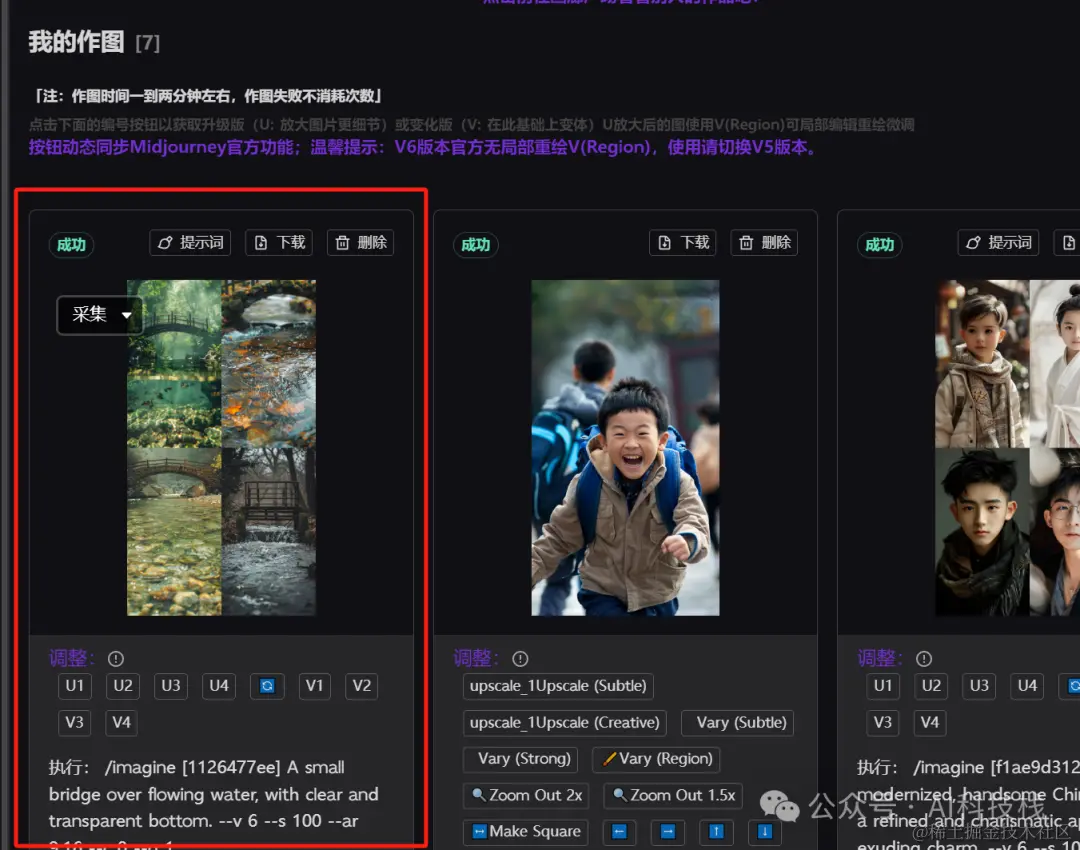Open the portraits image grid thumbnail
Image resolution: width=1080 pixels, height=850 pixels.
coord(1008,448)
